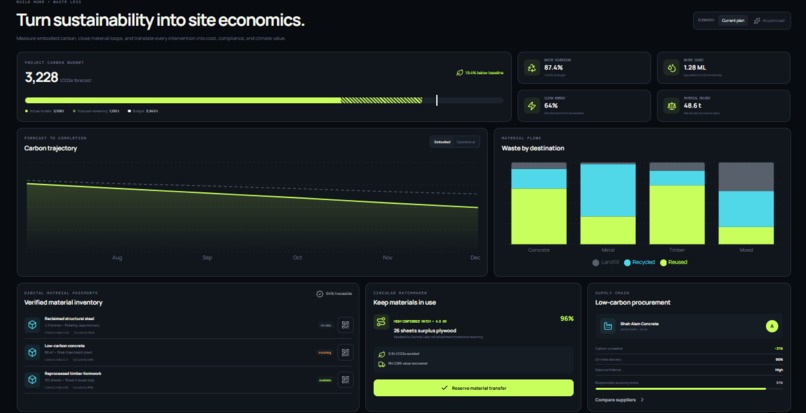Viewport: 806px width, 413px height.
Task: Click the green A rating badge
Action: (772, 326)
